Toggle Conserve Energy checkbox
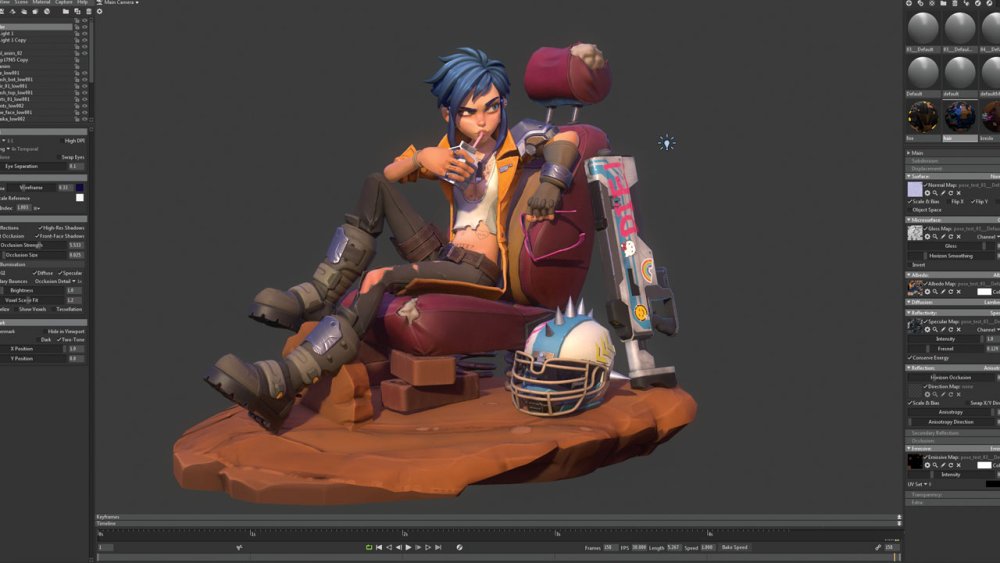This screenshot has height=563, width=1000. (910, 358)
